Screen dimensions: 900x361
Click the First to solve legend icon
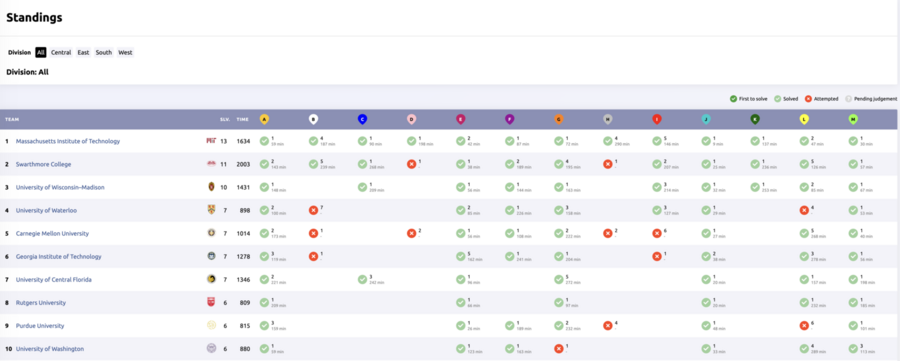pyautogui.click(x=734, y=99)
